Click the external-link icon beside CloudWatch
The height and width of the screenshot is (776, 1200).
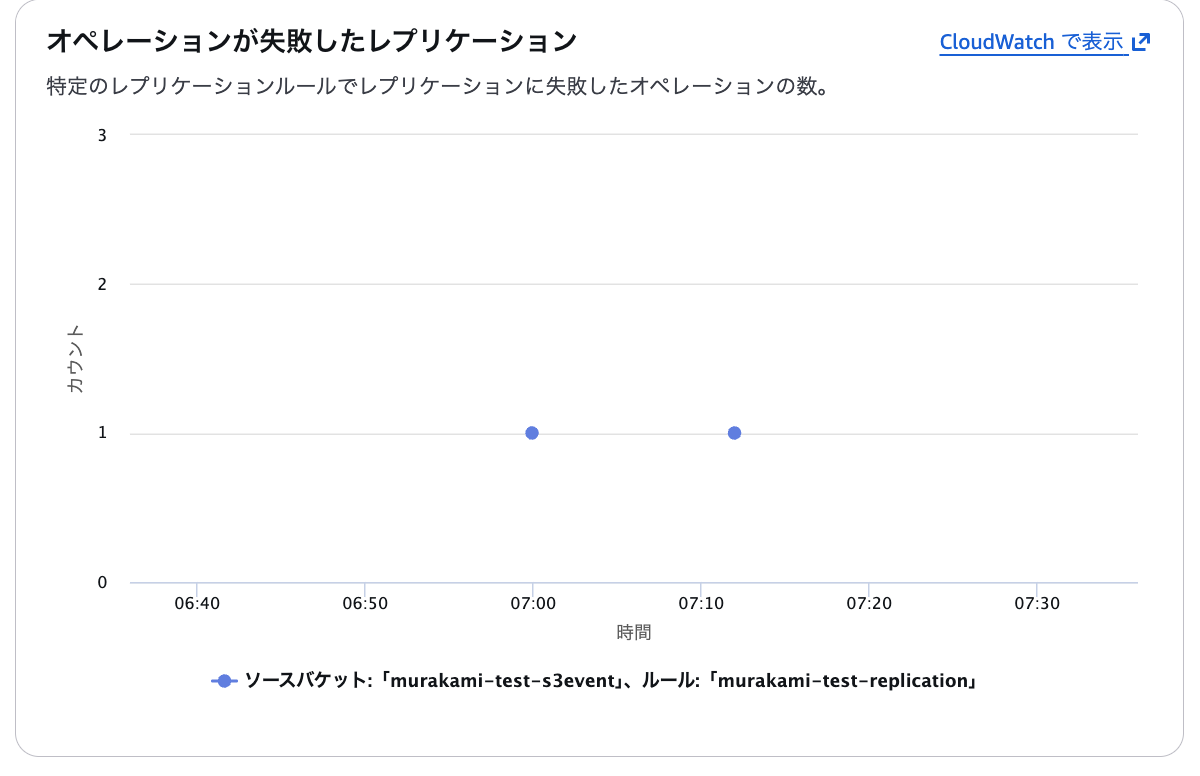1141,42
